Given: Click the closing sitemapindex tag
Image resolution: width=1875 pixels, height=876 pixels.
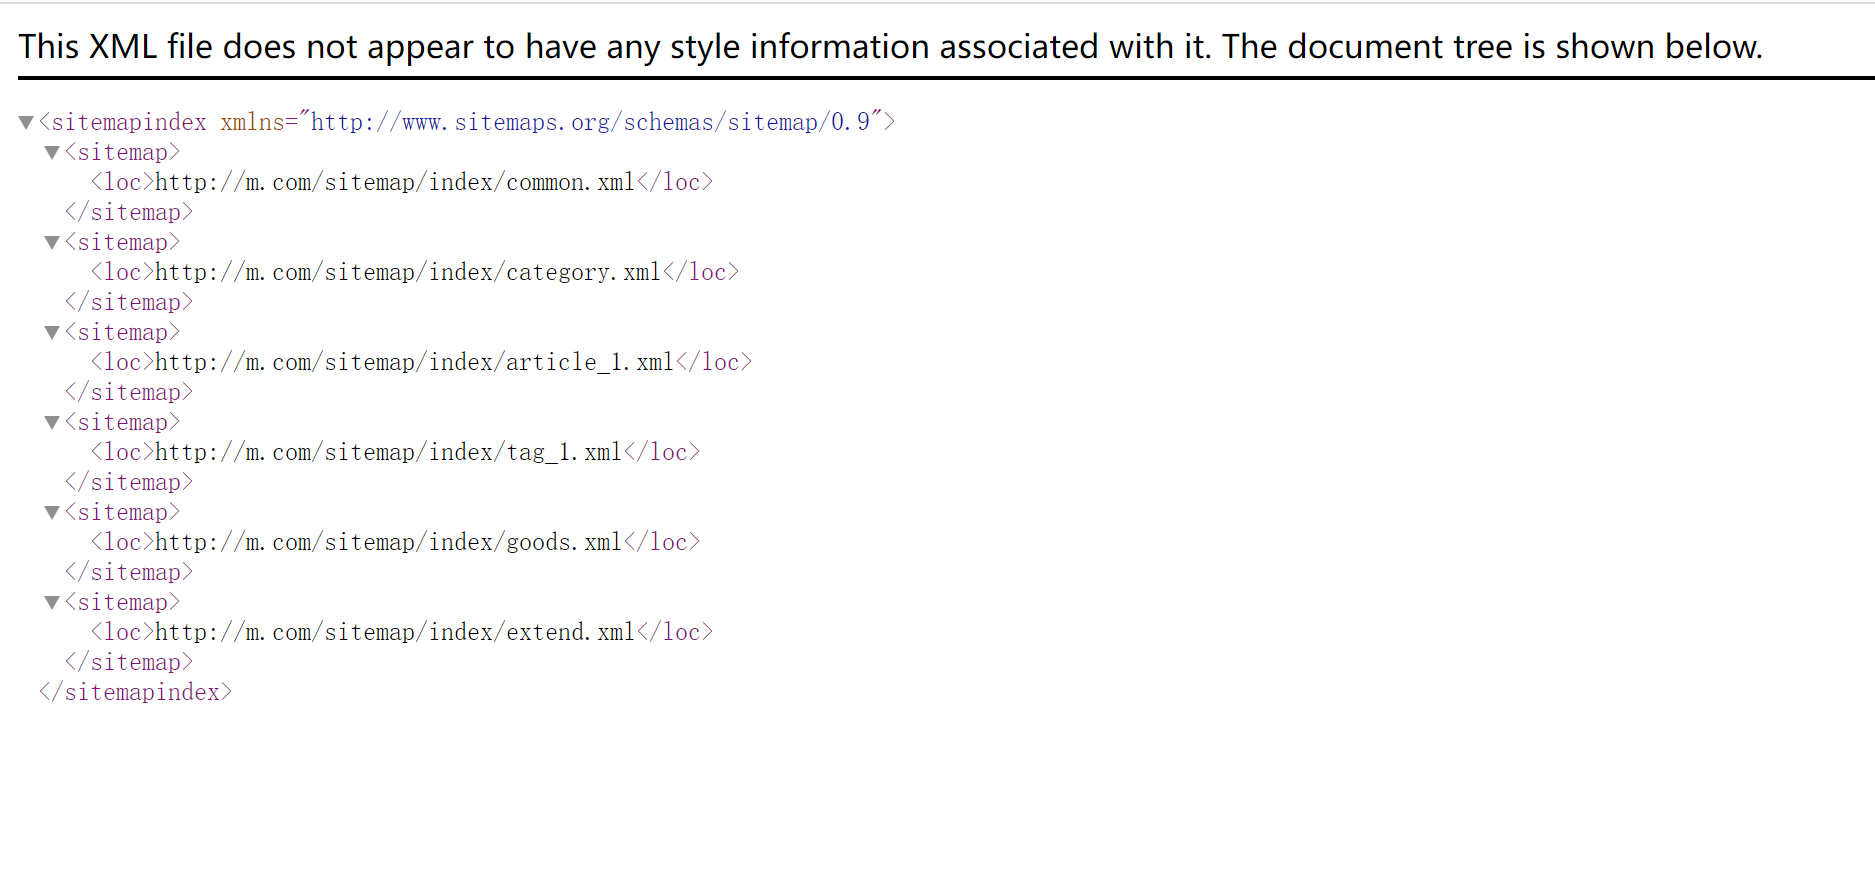Looking at the screenshot, I should (x=135, y=692).
